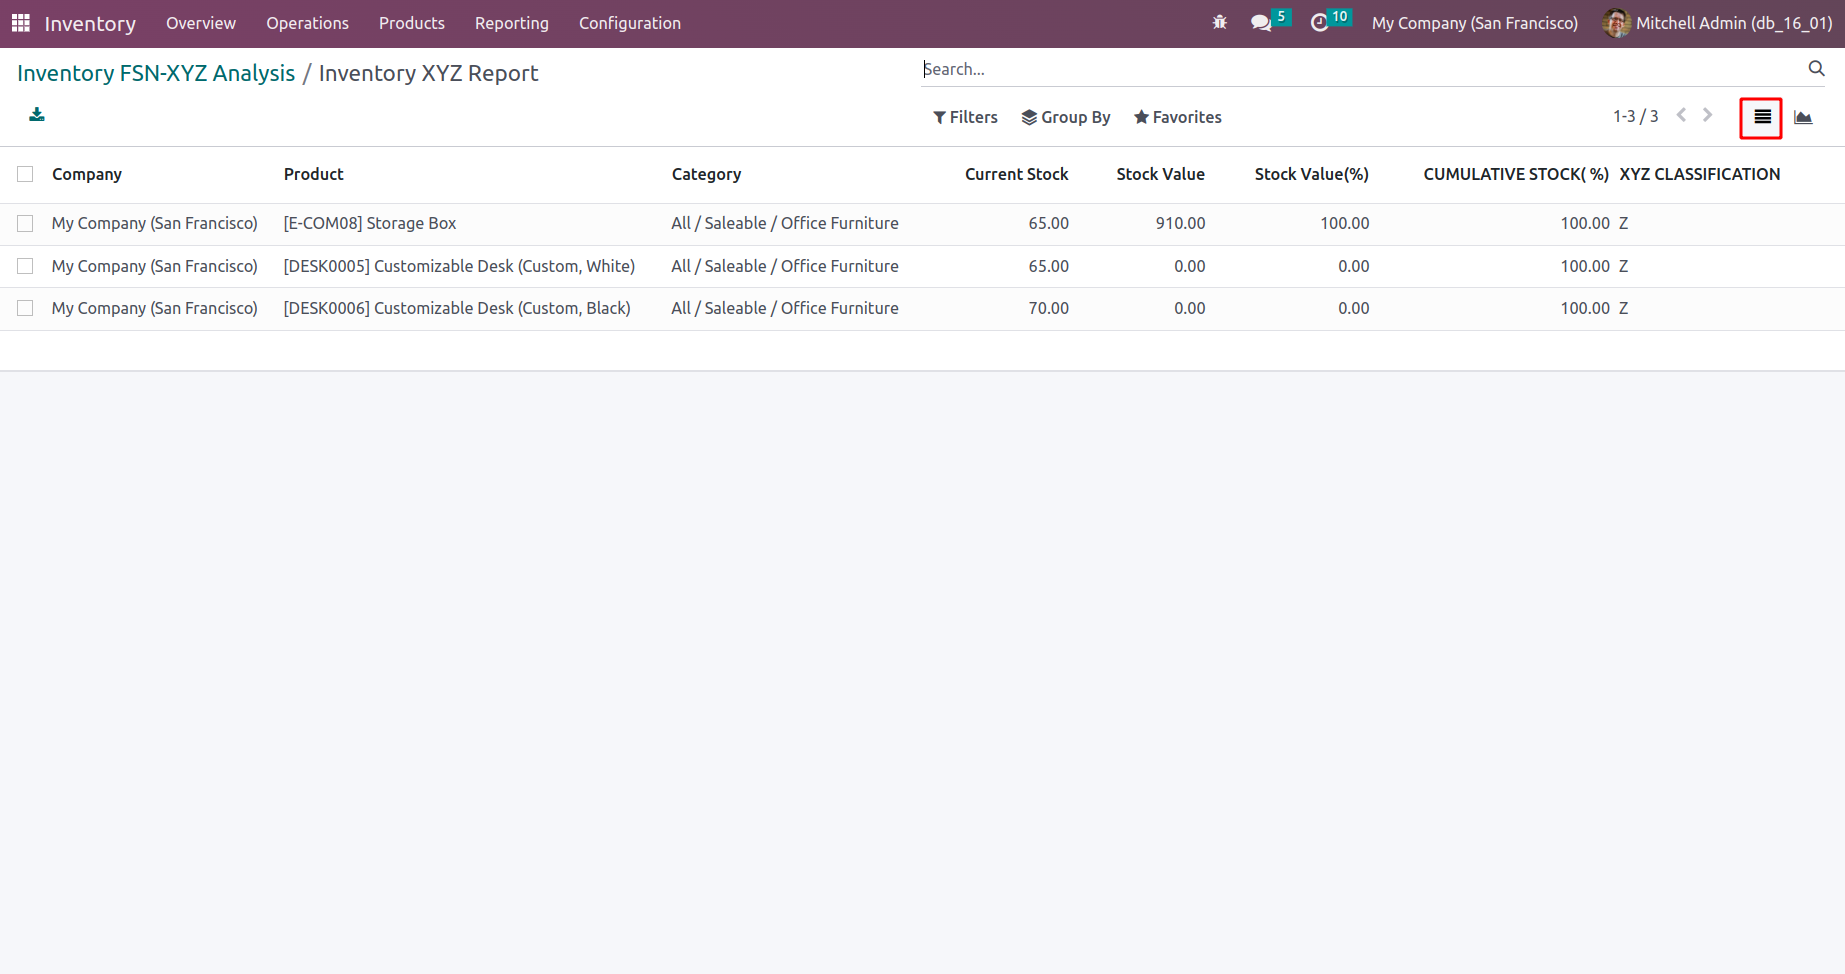Click Z classification in Desk White row

[x=1624, y=266]
